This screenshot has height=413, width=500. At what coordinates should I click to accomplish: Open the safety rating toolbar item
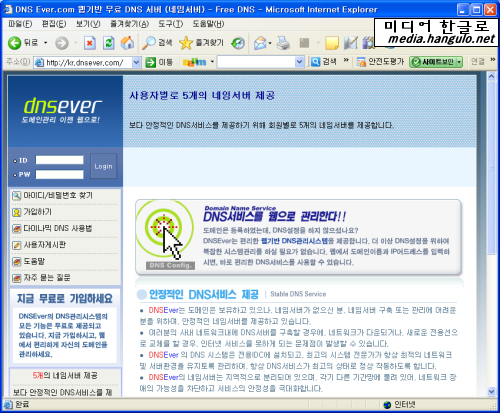click(x=380, y=62)
